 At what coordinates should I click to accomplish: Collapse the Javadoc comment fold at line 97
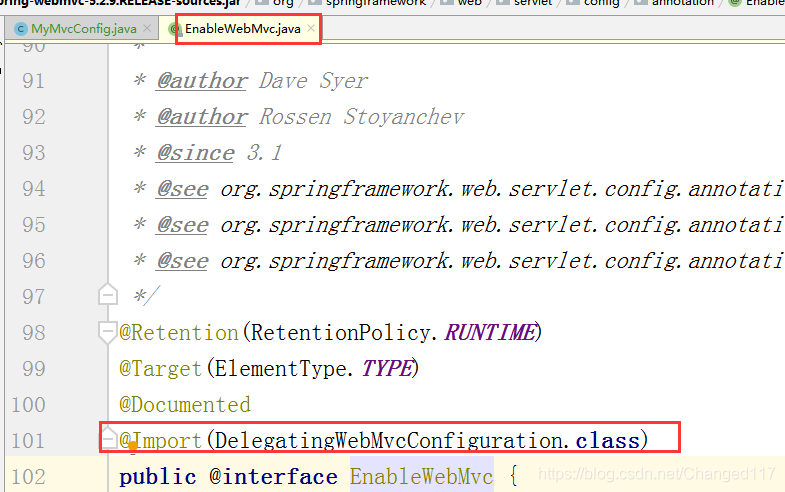coord(108,295)
